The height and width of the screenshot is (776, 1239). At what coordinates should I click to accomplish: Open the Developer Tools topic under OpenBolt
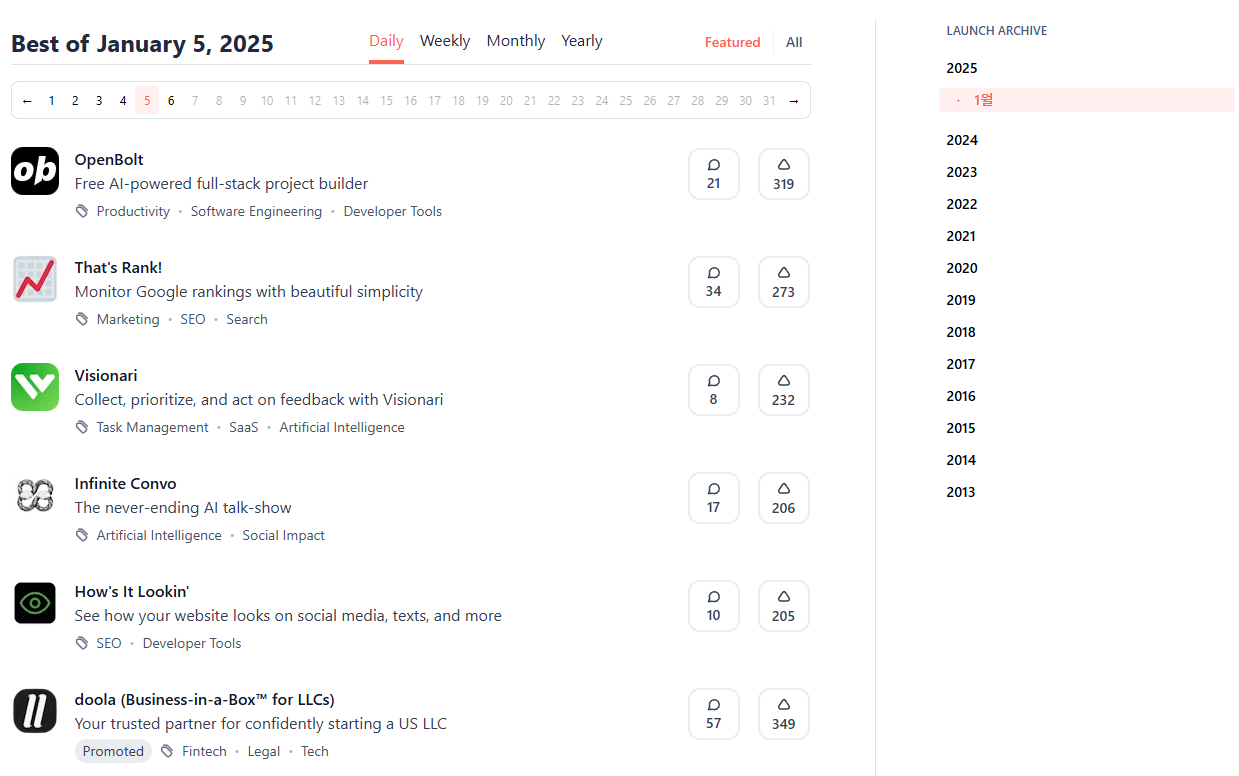(393, 211)
